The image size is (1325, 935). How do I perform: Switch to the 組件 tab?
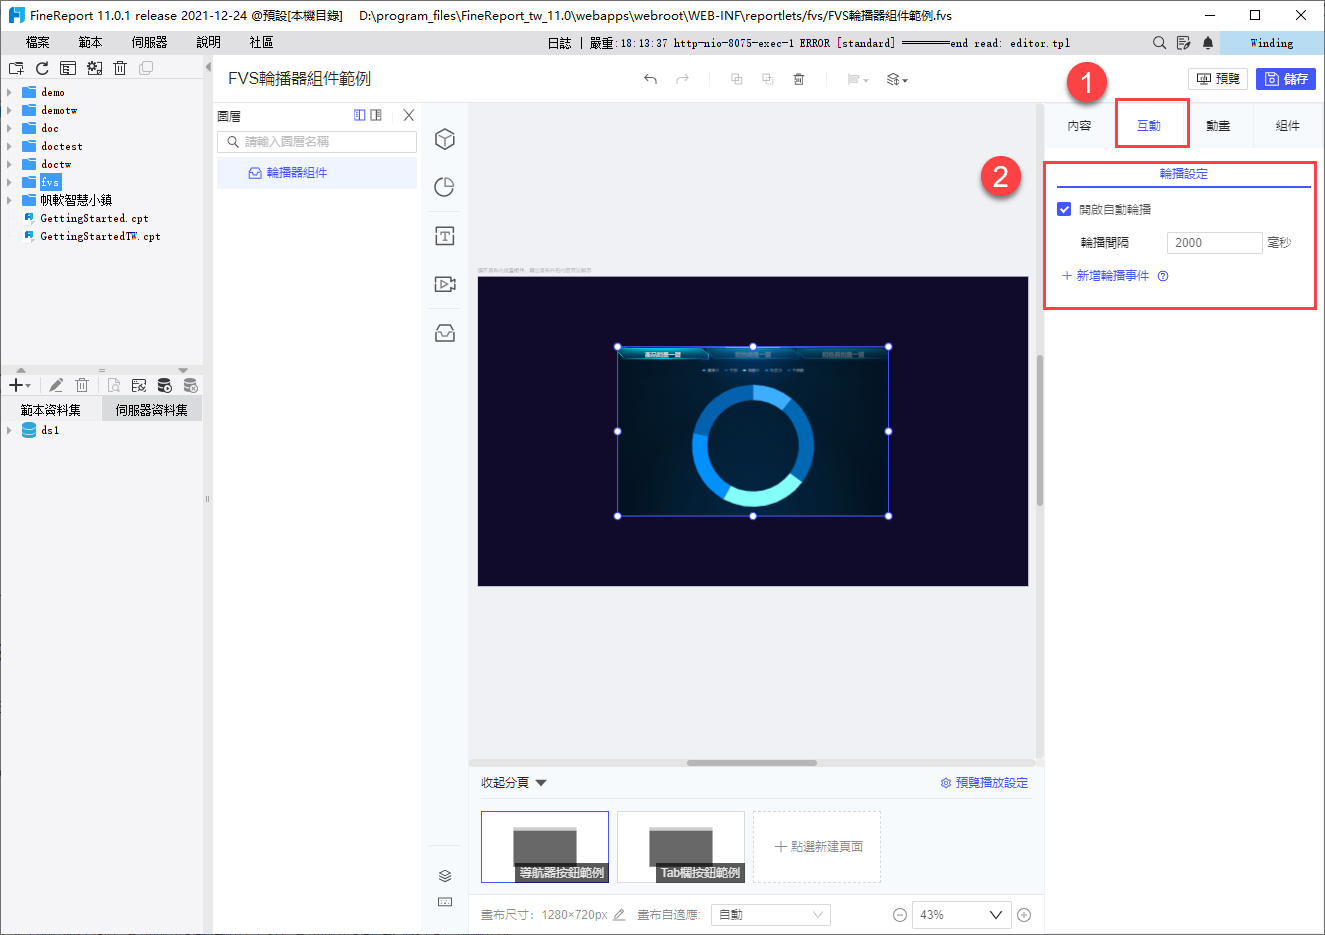click(x=1288, y=126)
